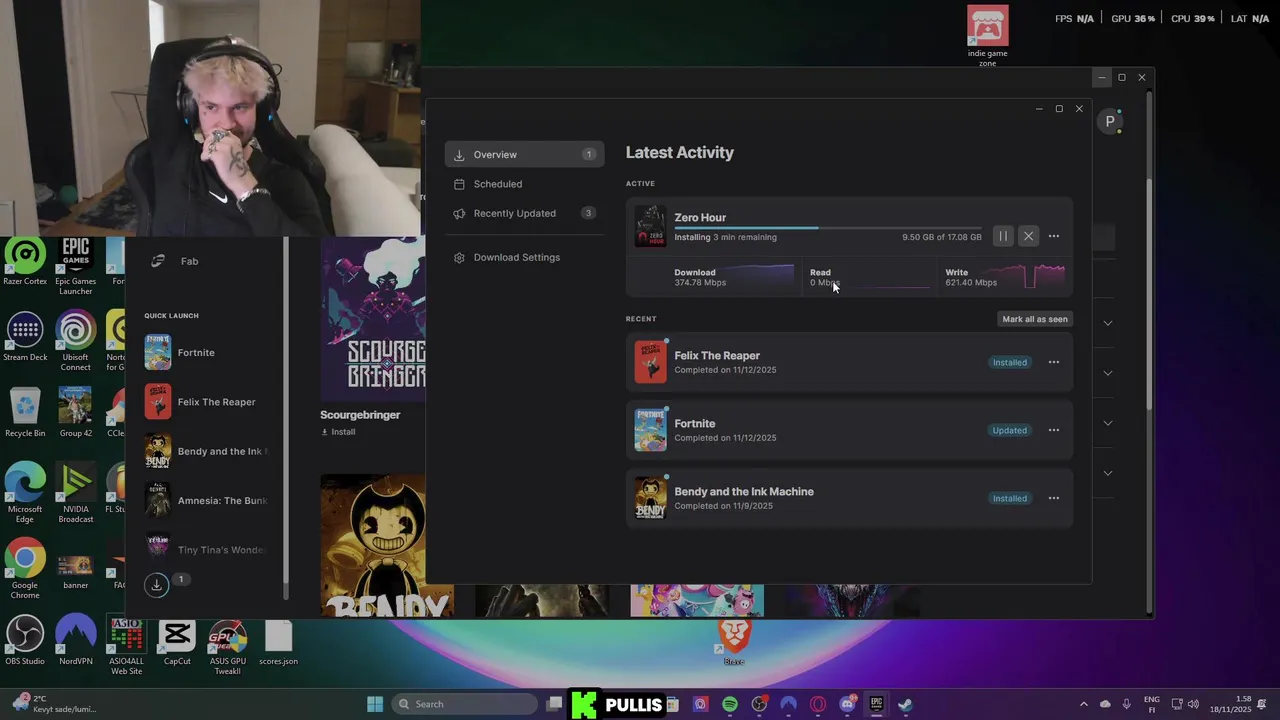This screenshot has width=1280, height=720.
Task: Launch Amnesia: The Bunker from Quick Launch
Action: (207, 500)
